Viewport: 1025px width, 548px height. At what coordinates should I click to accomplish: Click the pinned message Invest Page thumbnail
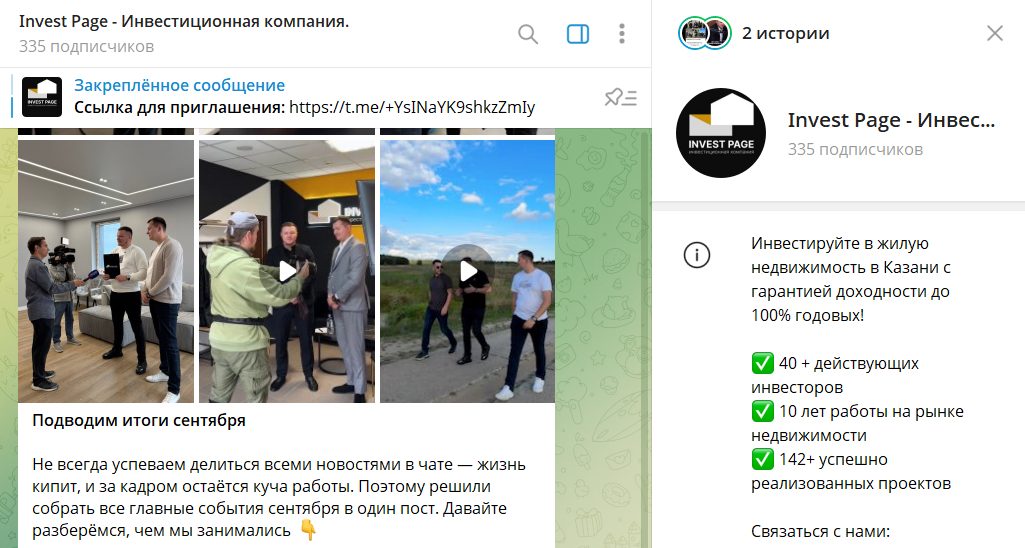[42, 97]
